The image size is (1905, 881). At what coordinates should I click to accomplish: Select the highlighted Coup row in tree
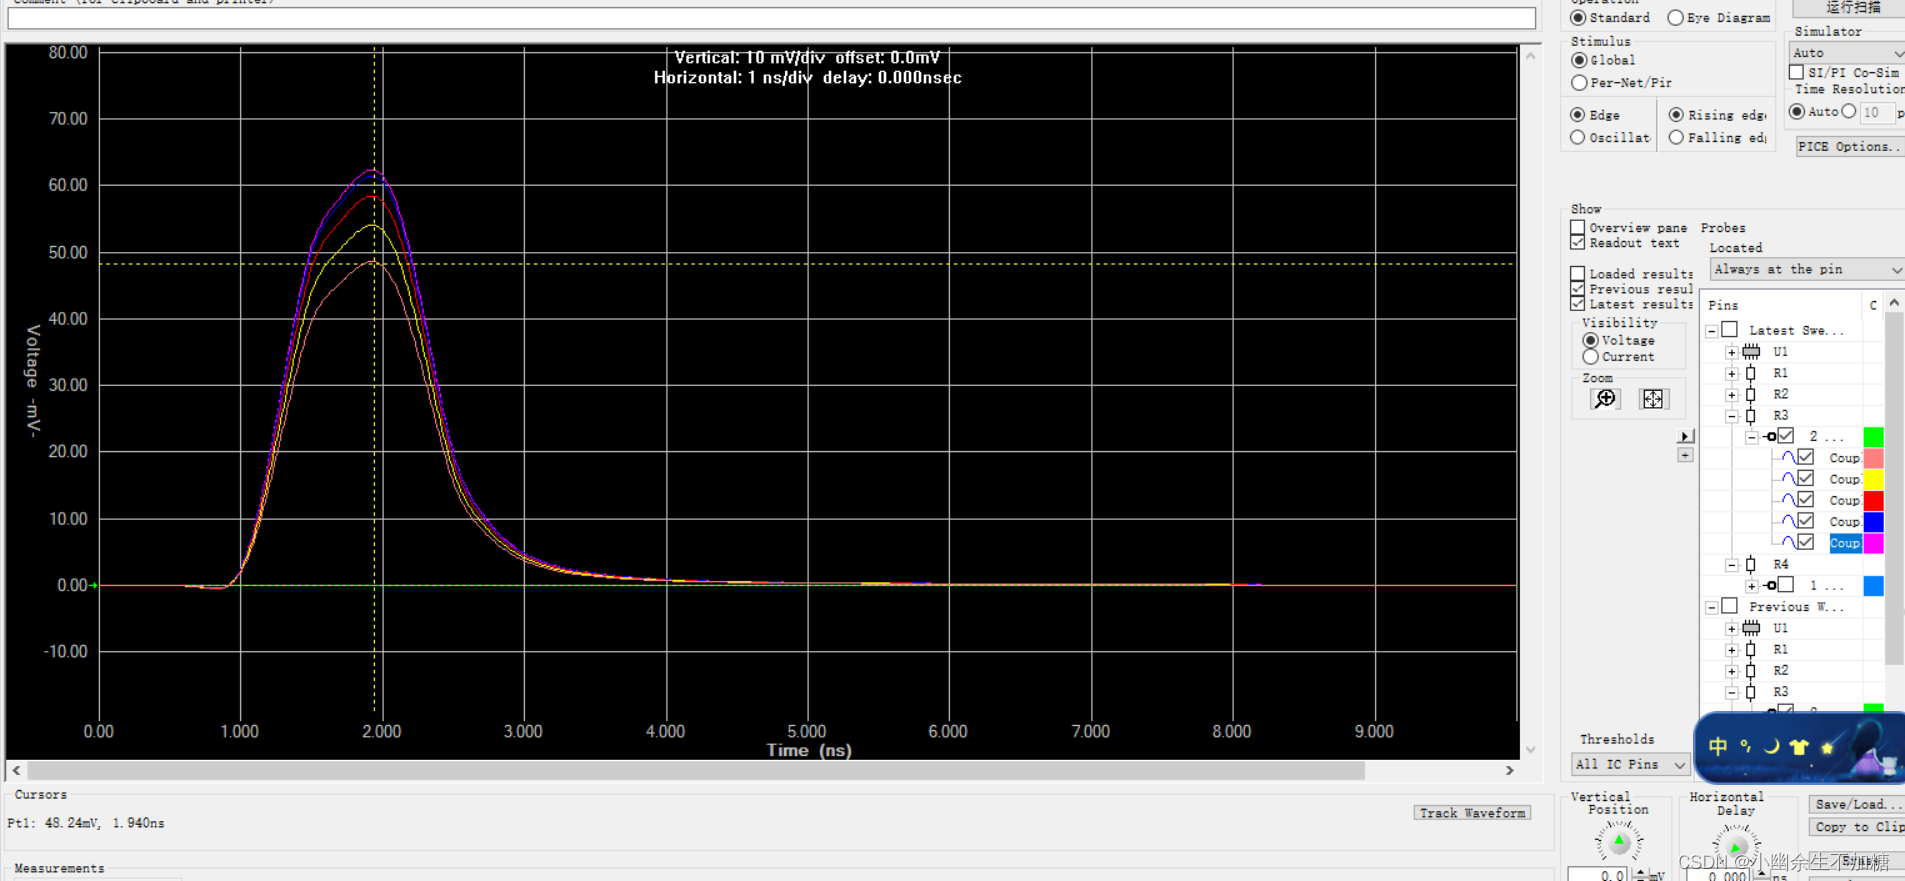(1845, 543)
